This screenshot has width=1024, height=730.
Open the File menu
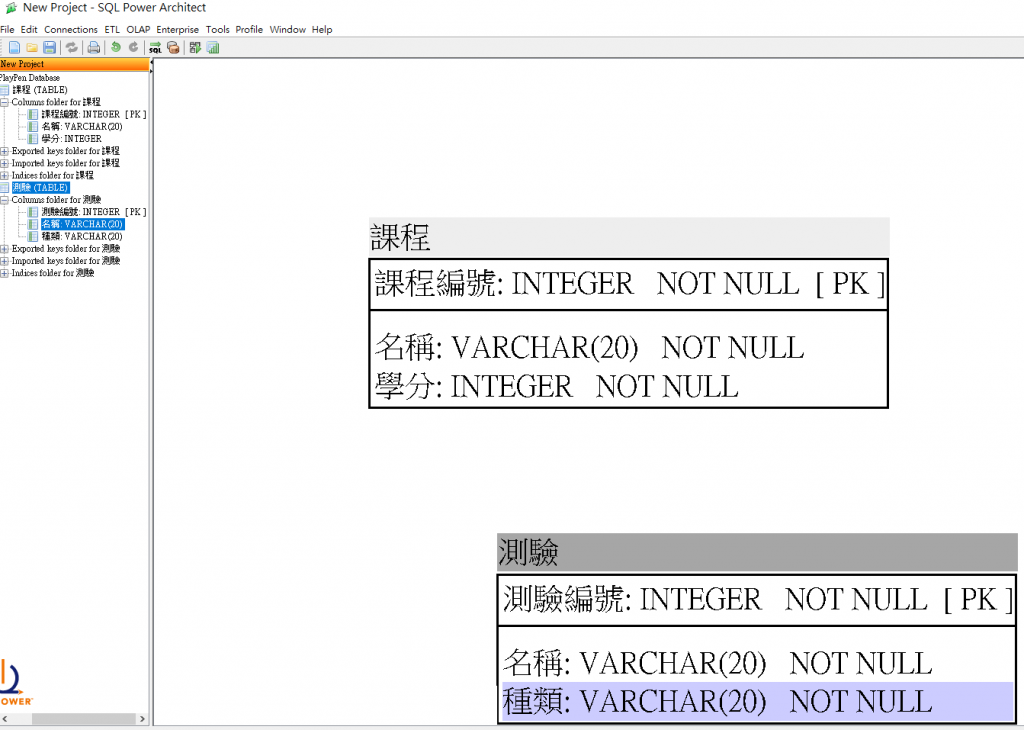point(7,29)
